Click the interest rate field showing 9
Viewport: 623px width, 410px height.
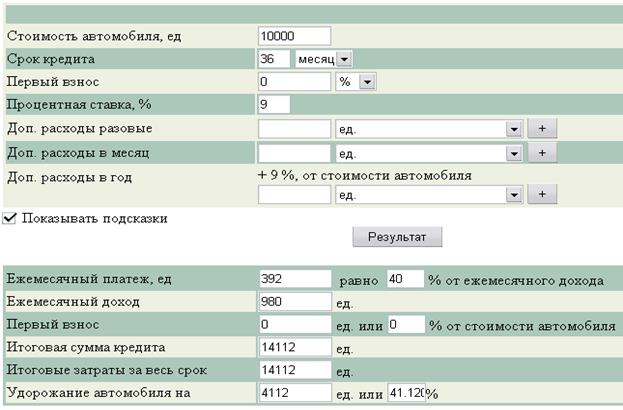[274, 104]
